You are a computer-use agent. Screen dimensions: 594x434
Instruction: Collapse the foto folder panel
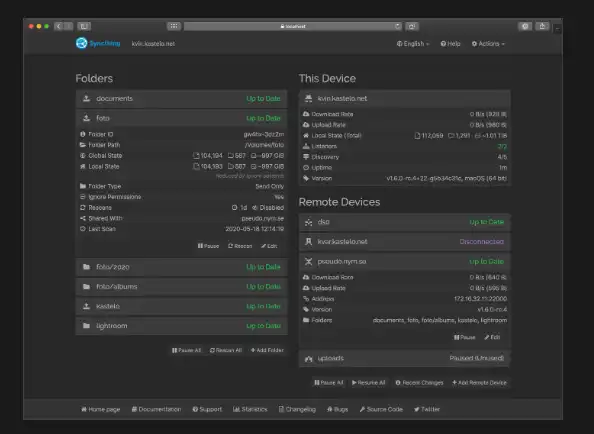181,118
